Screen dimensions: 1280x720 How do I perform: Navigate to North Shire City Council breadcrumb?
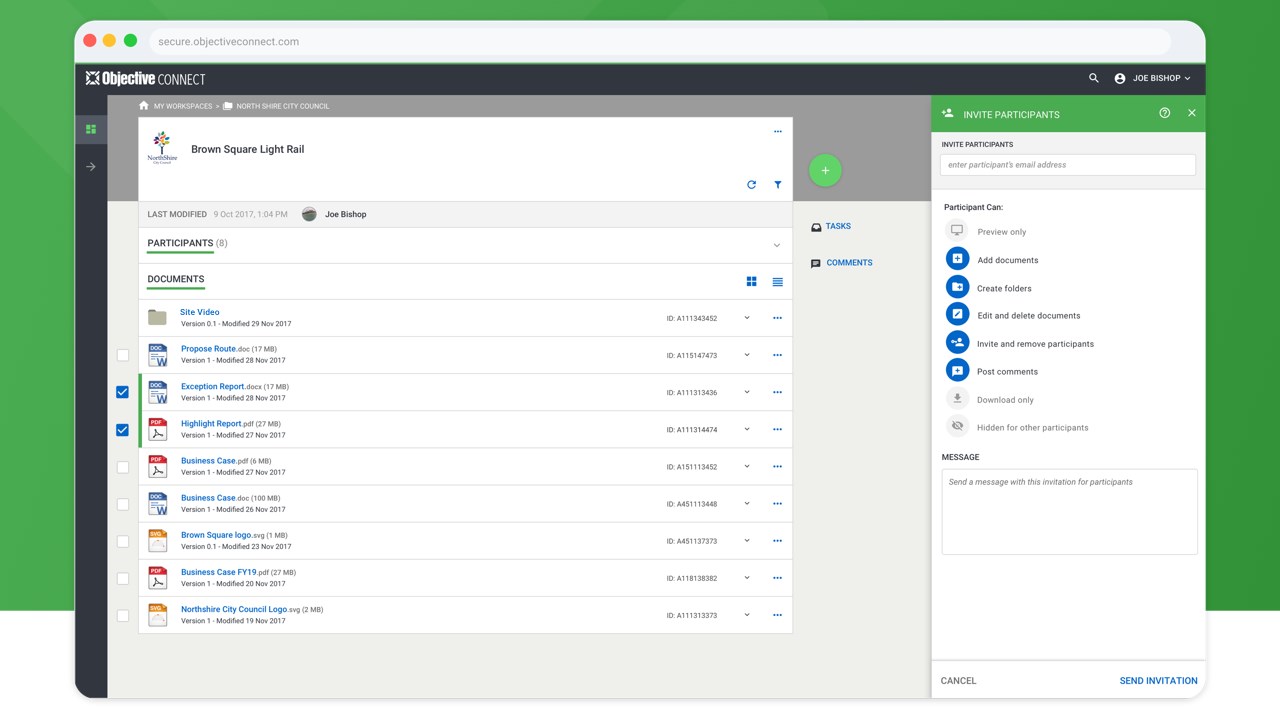[283, 106]
